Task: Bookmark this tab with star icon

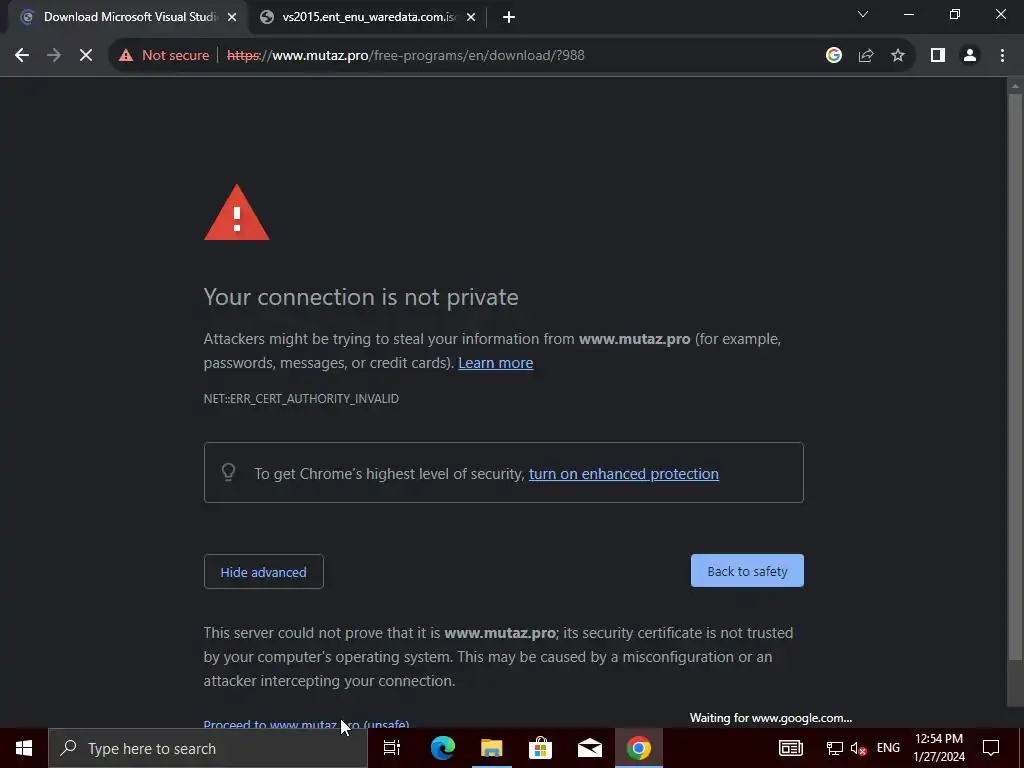Action: [898, 56]
